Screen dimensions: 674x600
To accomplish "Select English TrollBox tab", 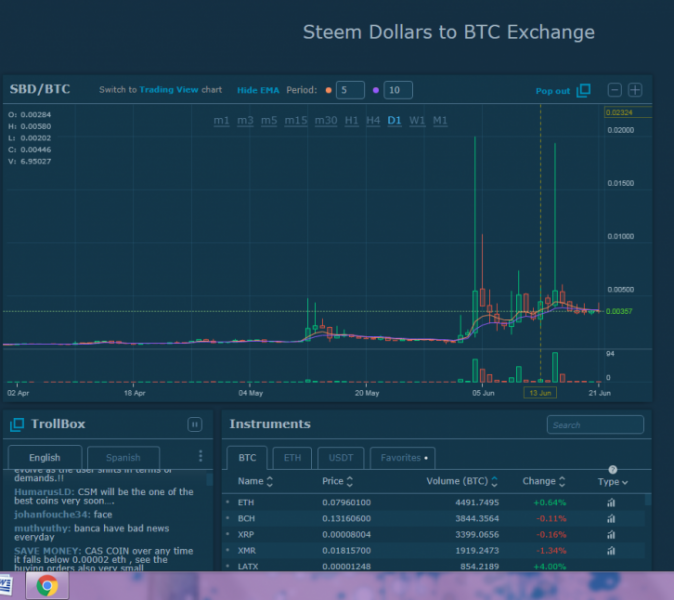I will tap(45, 458).
